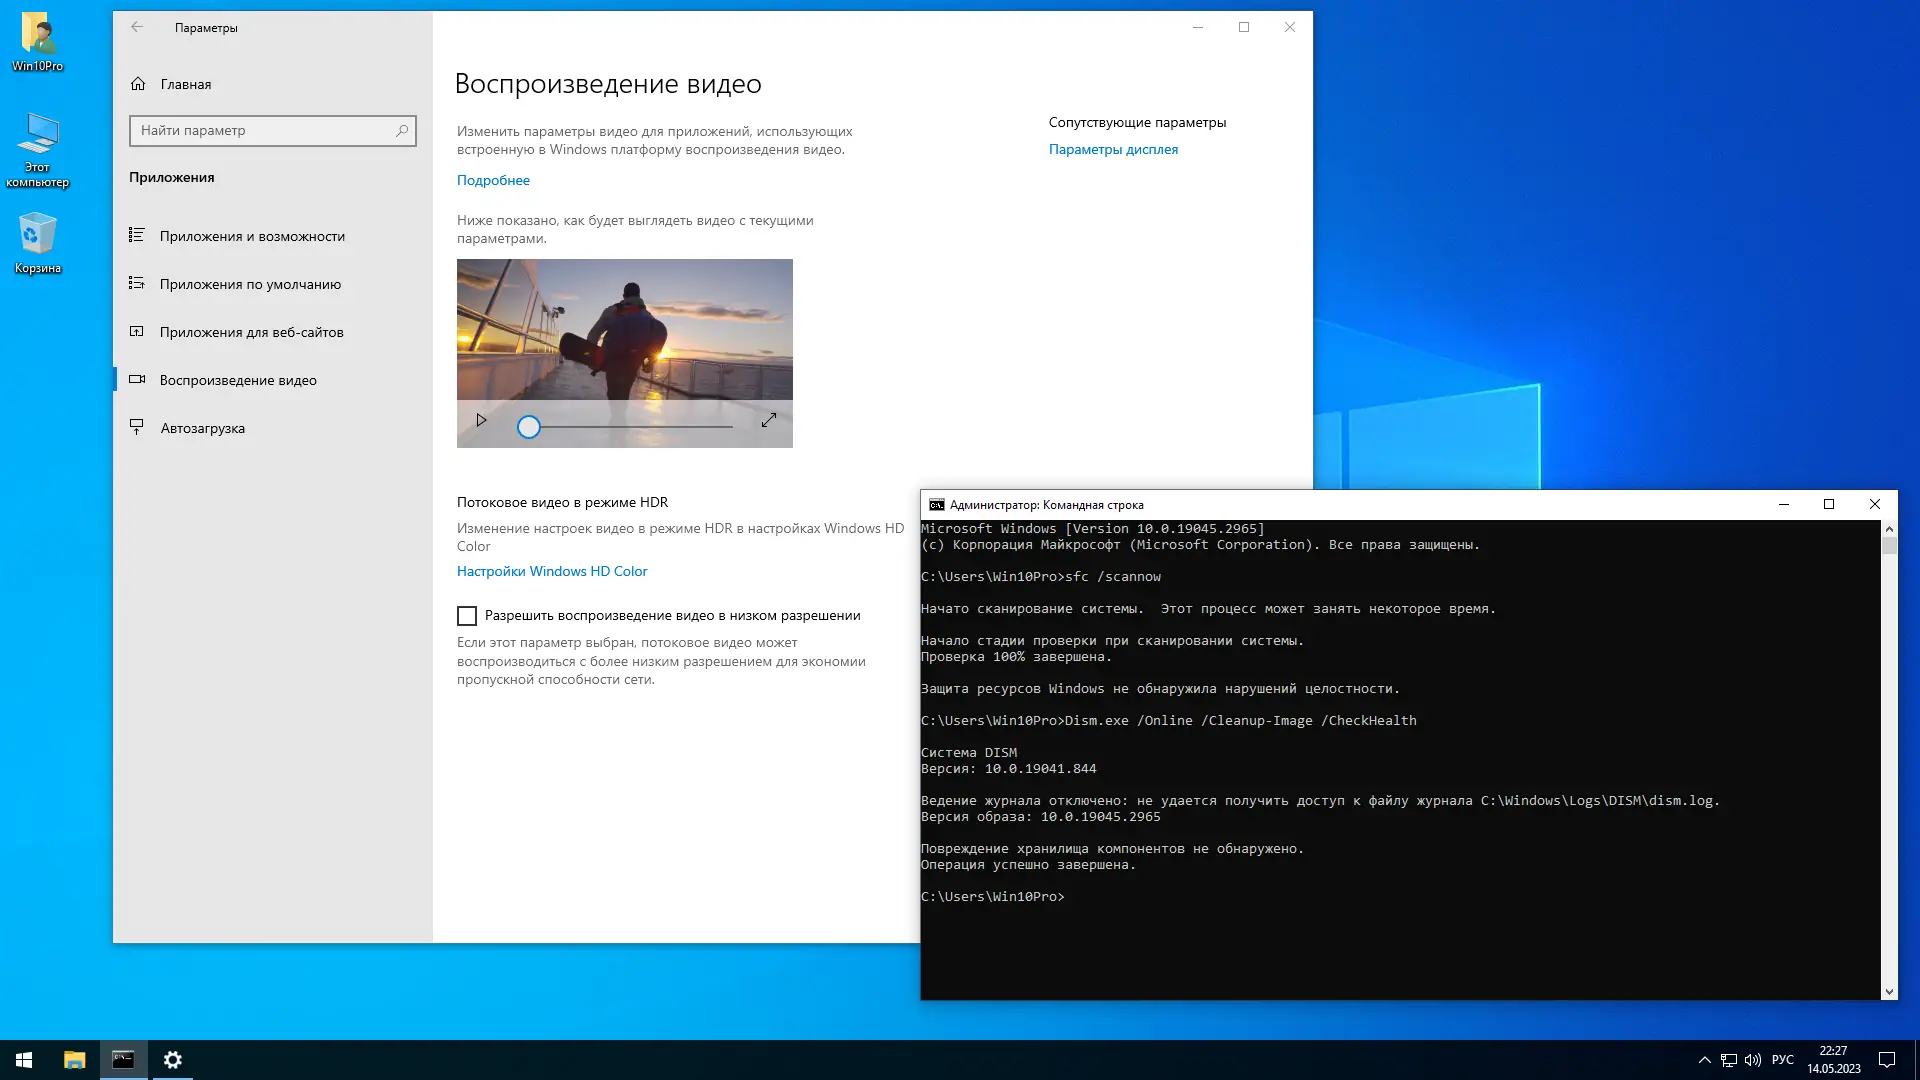Open the Подробнее link
This screenshot has height=1080, width=1920.
coord(493,180)
